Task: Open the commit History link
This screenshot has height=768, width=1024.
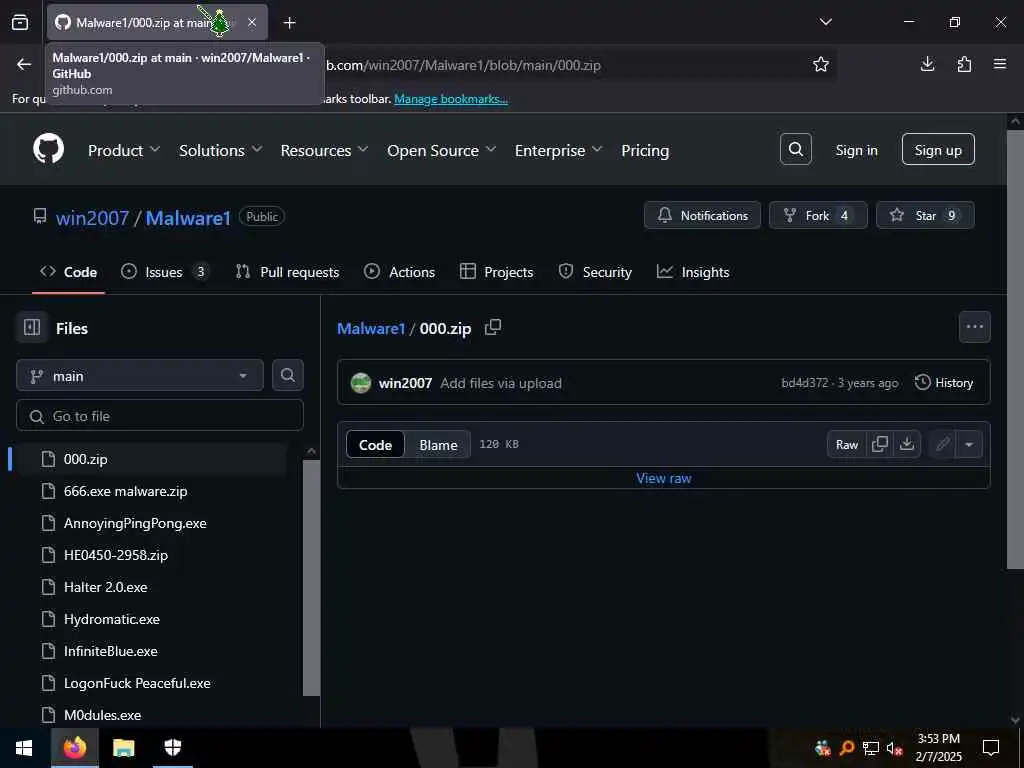Action: click(944, 383)
